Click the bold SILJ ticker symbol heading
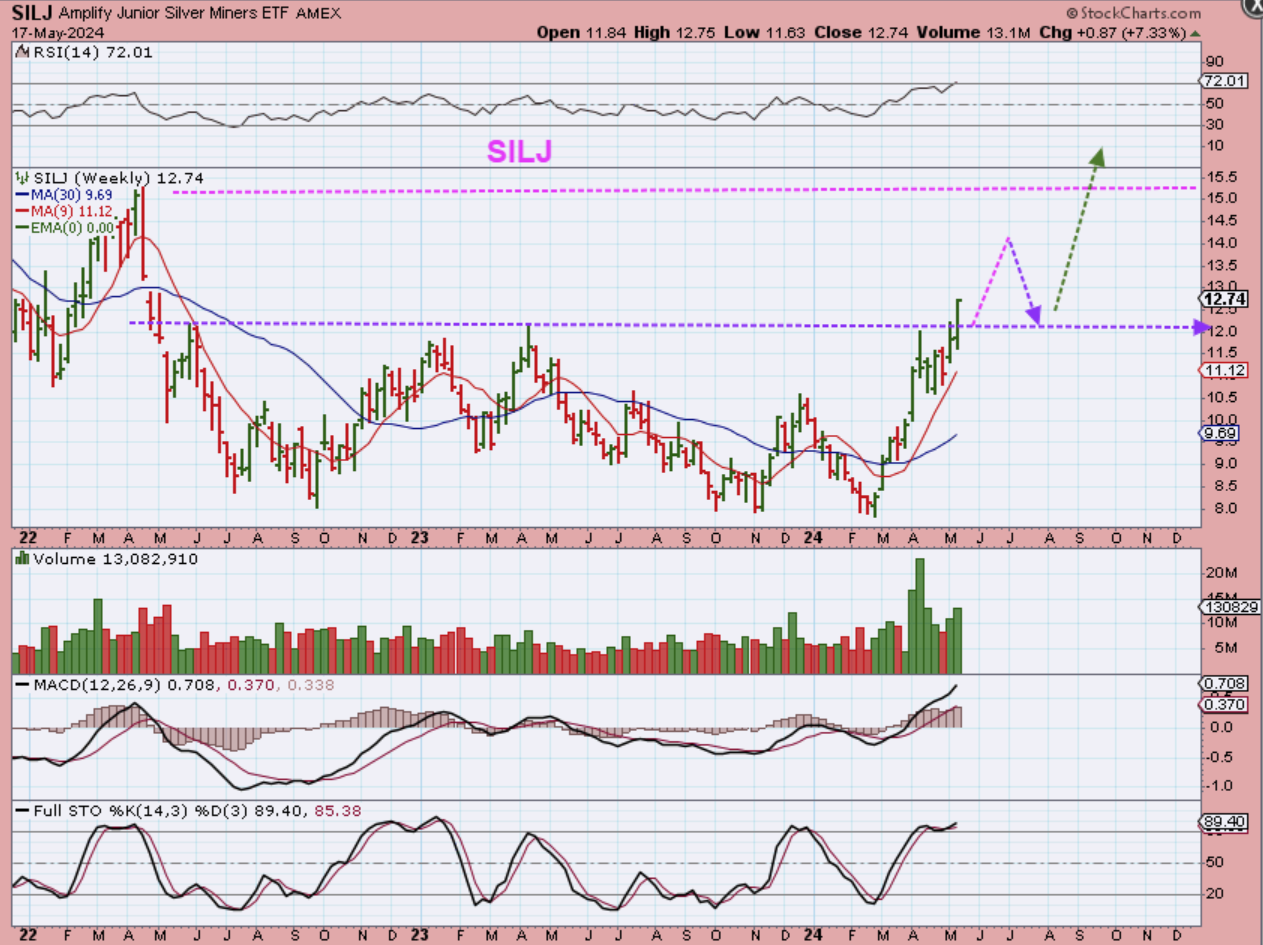 pos(33,13)
